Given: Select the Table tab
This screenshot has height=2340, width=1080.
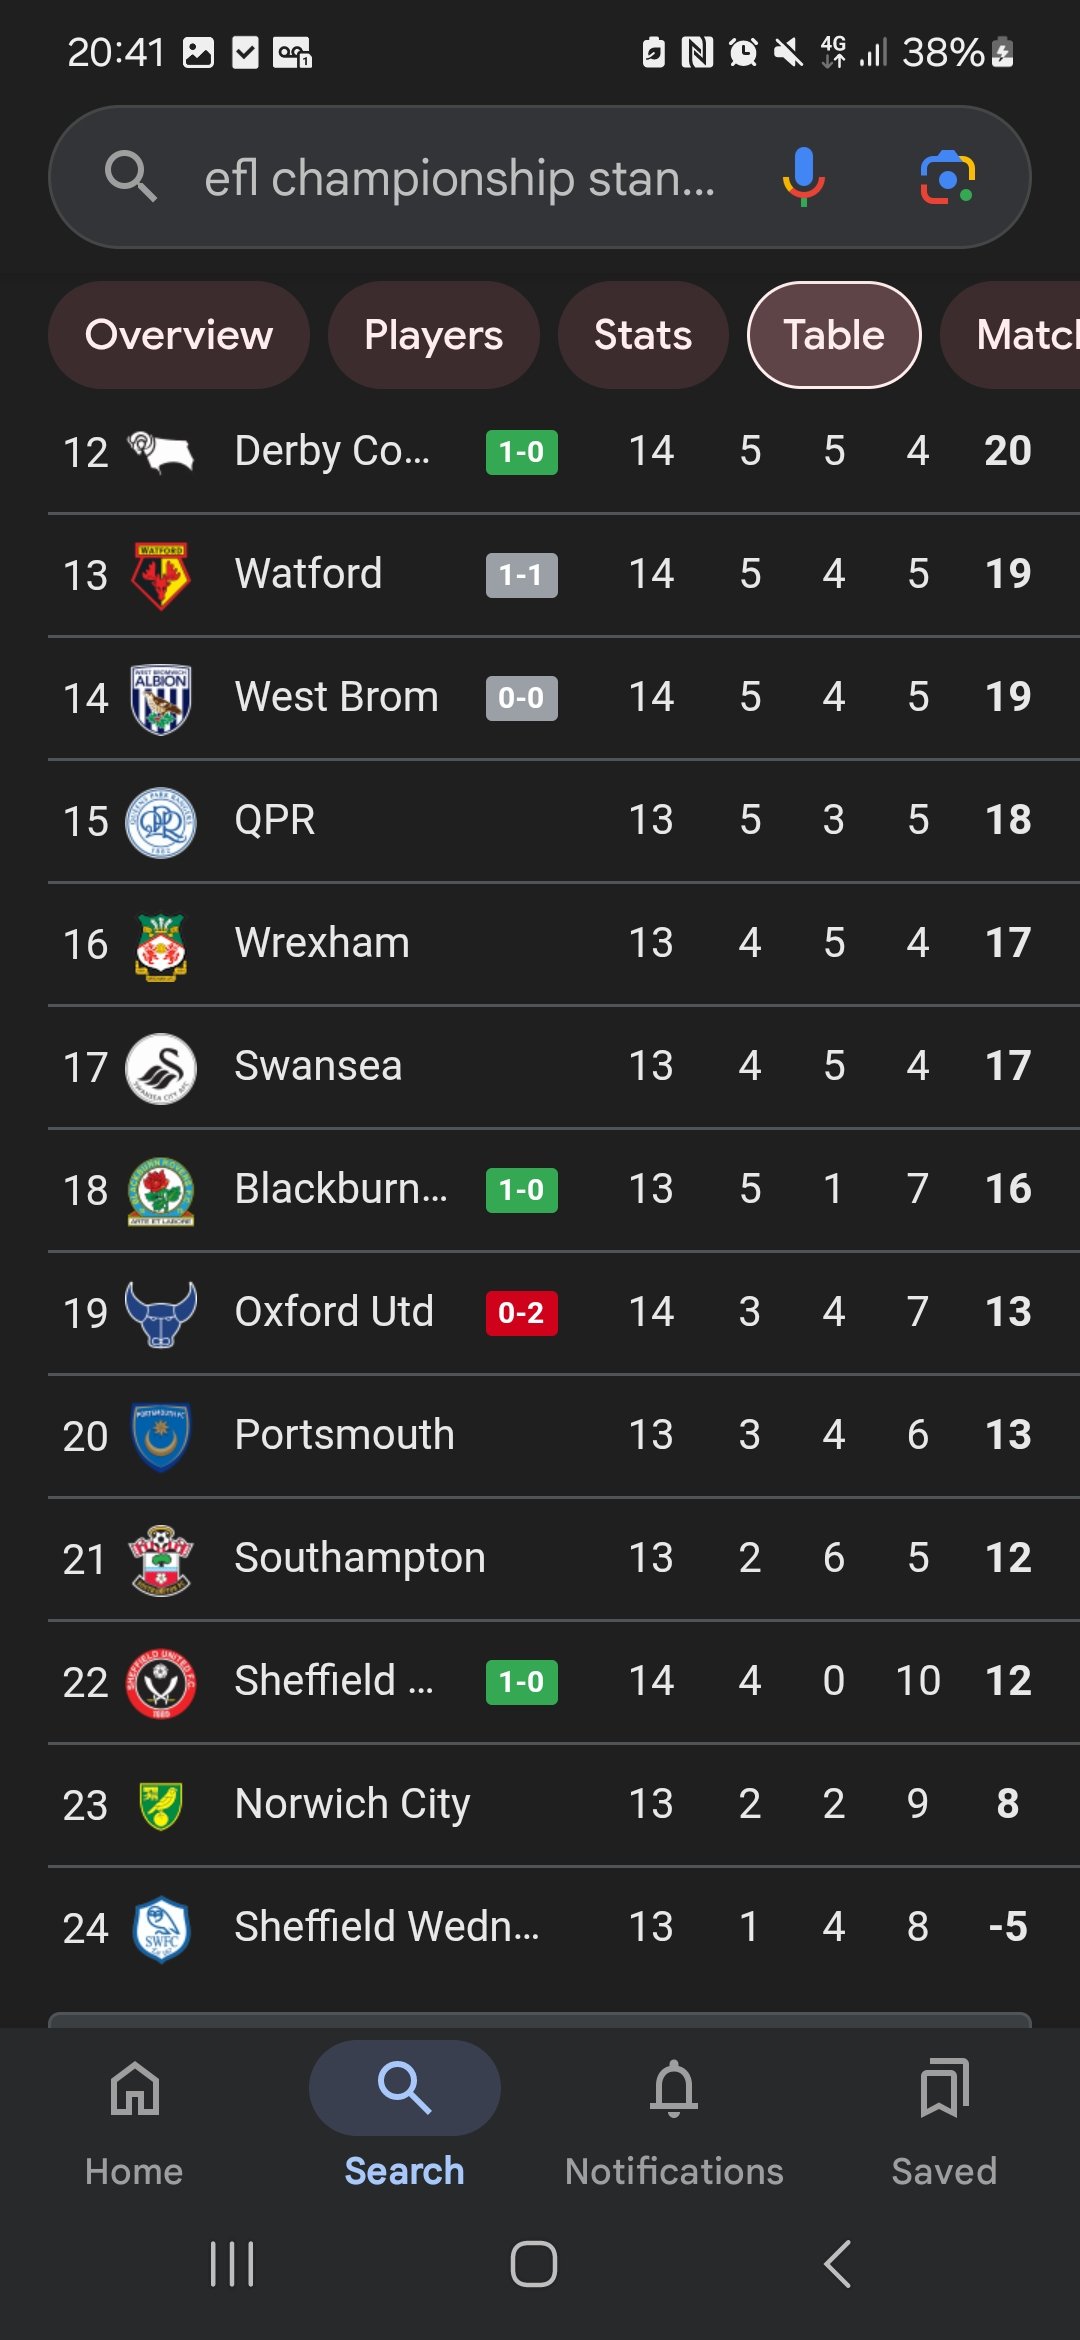Looking at the screenshot, I should 834,335.
